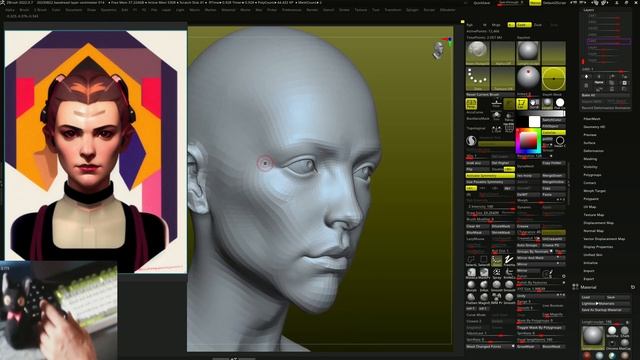This screenshot has height=360, width=640.
Task: Expand the Morph Target subpalette
Action: click(594, 191)
